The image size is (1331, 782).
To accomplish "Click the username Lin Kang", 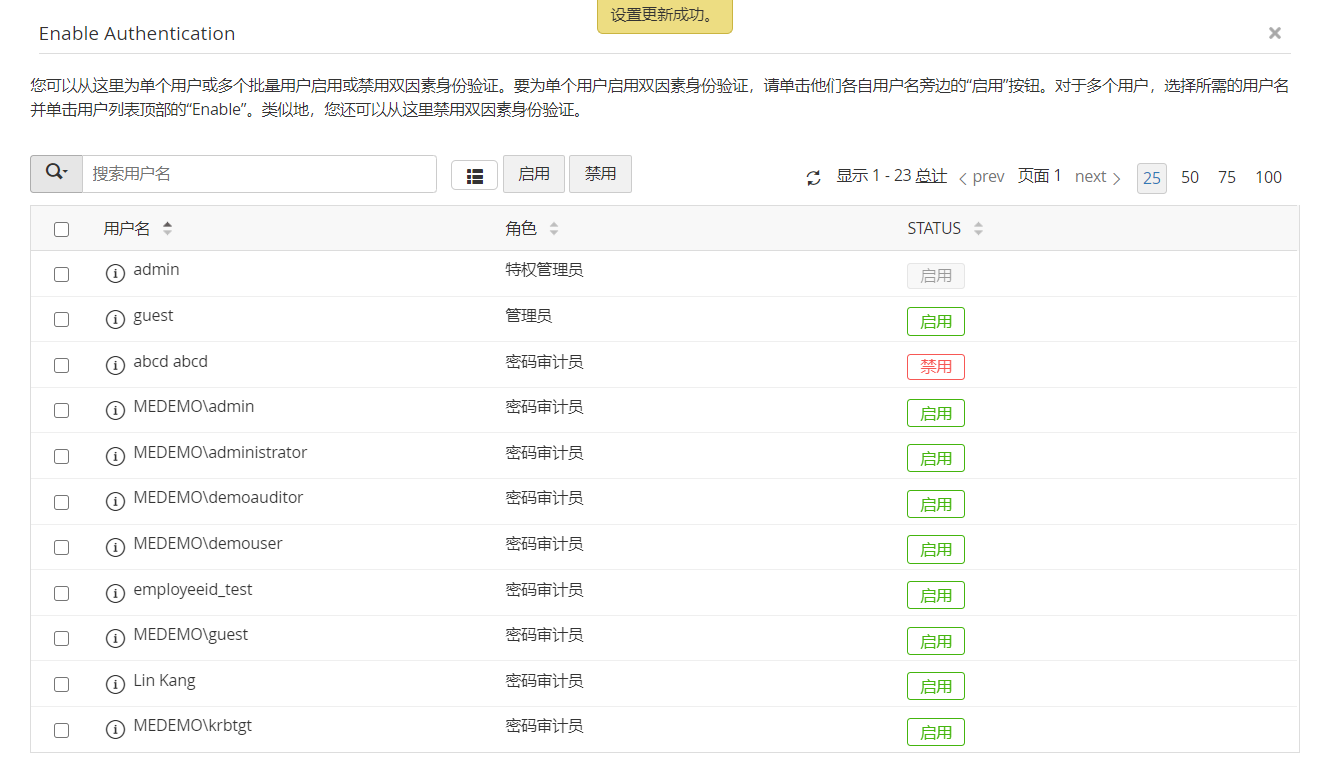I will coord(165,680).
